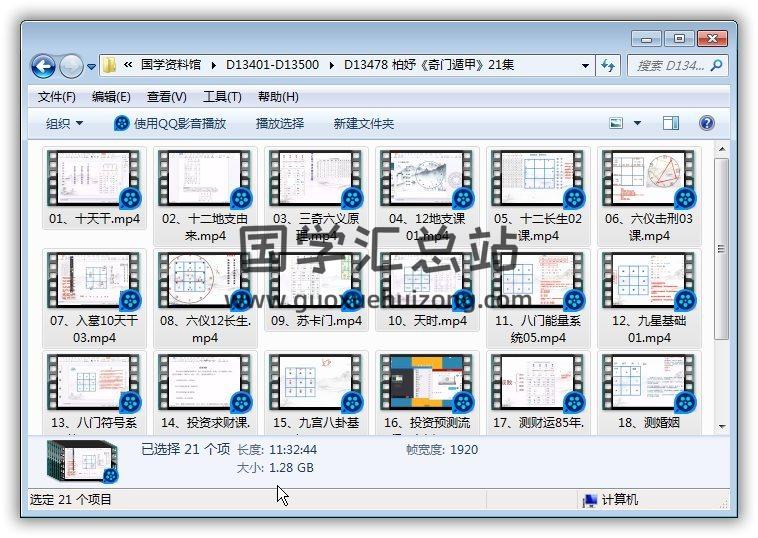Image resolution: width=758 pixels, height=538 pixels.
Task: Minimize the explorer window
Action: [646, 39]
